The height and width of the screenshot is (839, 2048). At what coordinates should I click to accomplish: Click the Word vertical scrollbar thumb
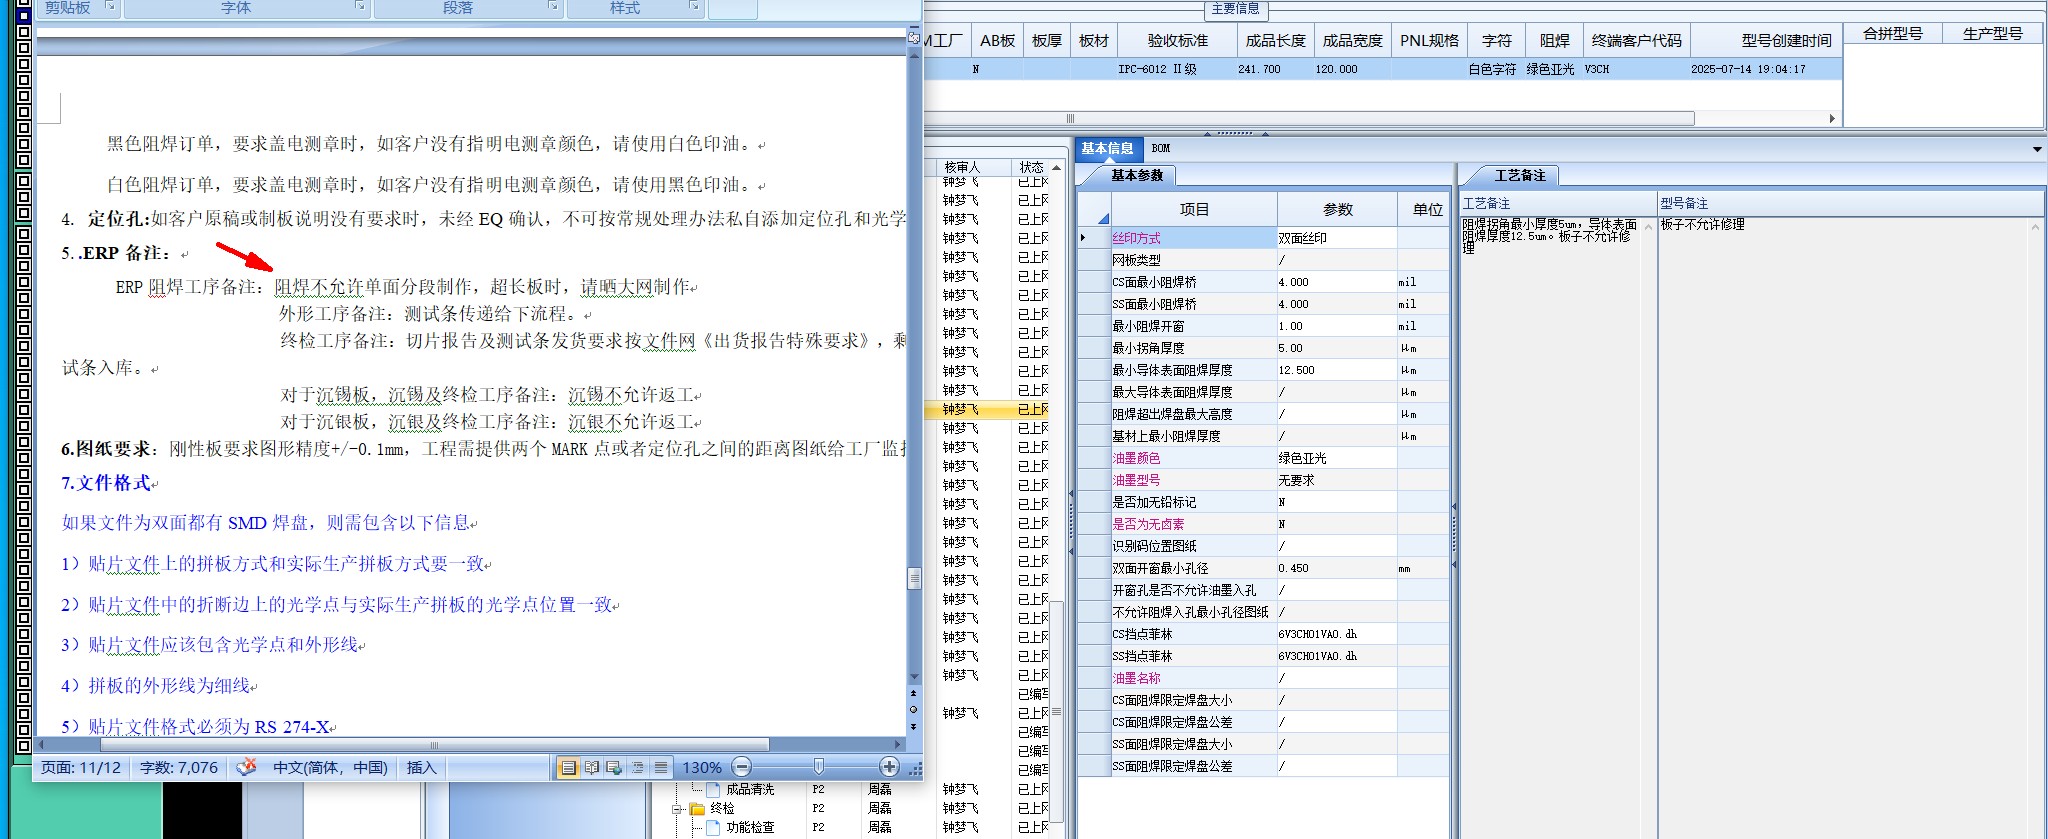(x=913, y=578)
